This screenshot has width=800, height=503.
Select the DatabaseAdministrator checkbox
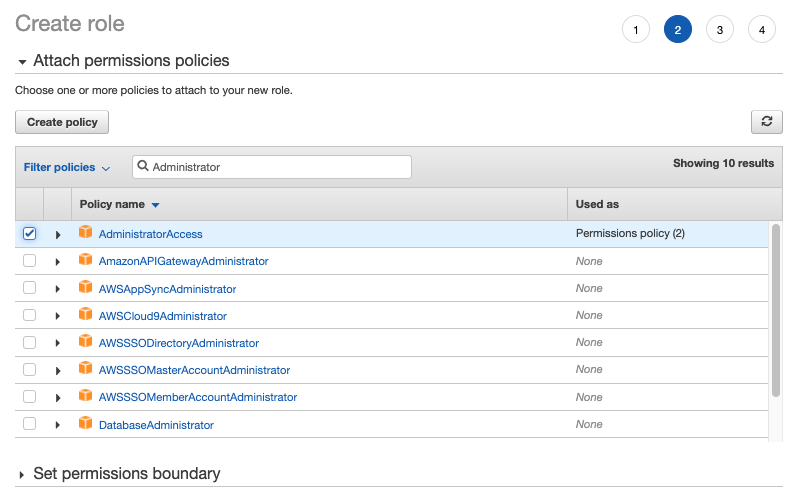(30, 423)
